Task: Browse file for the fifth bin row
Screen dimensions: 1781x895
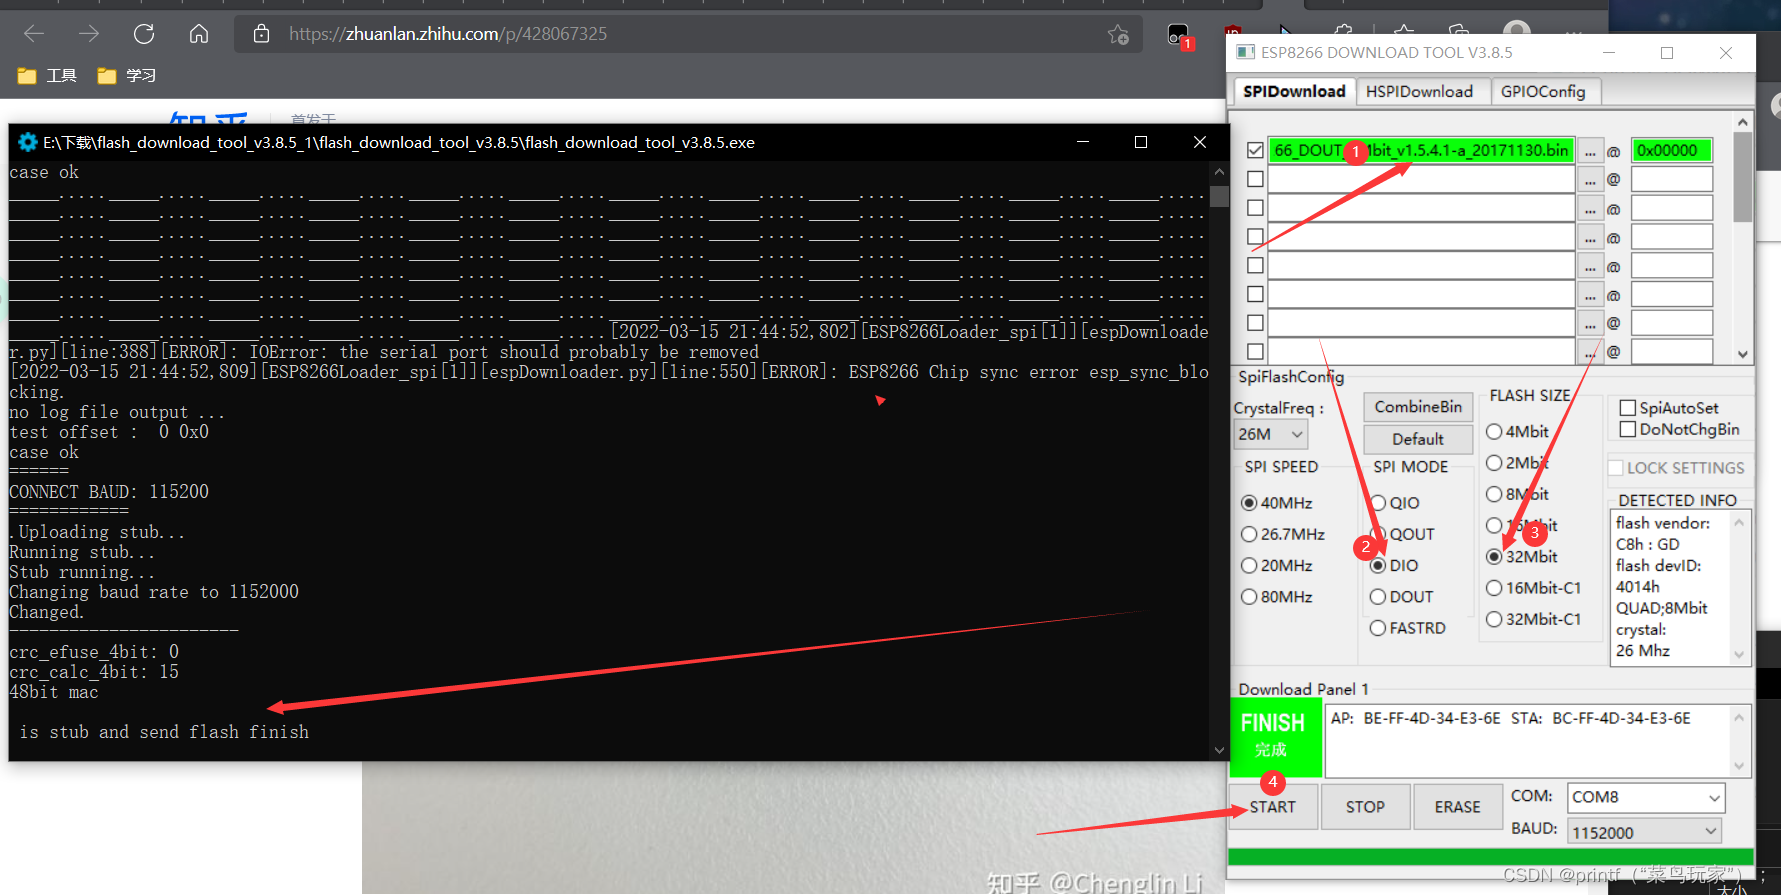Action: [x=1590, y=266]
